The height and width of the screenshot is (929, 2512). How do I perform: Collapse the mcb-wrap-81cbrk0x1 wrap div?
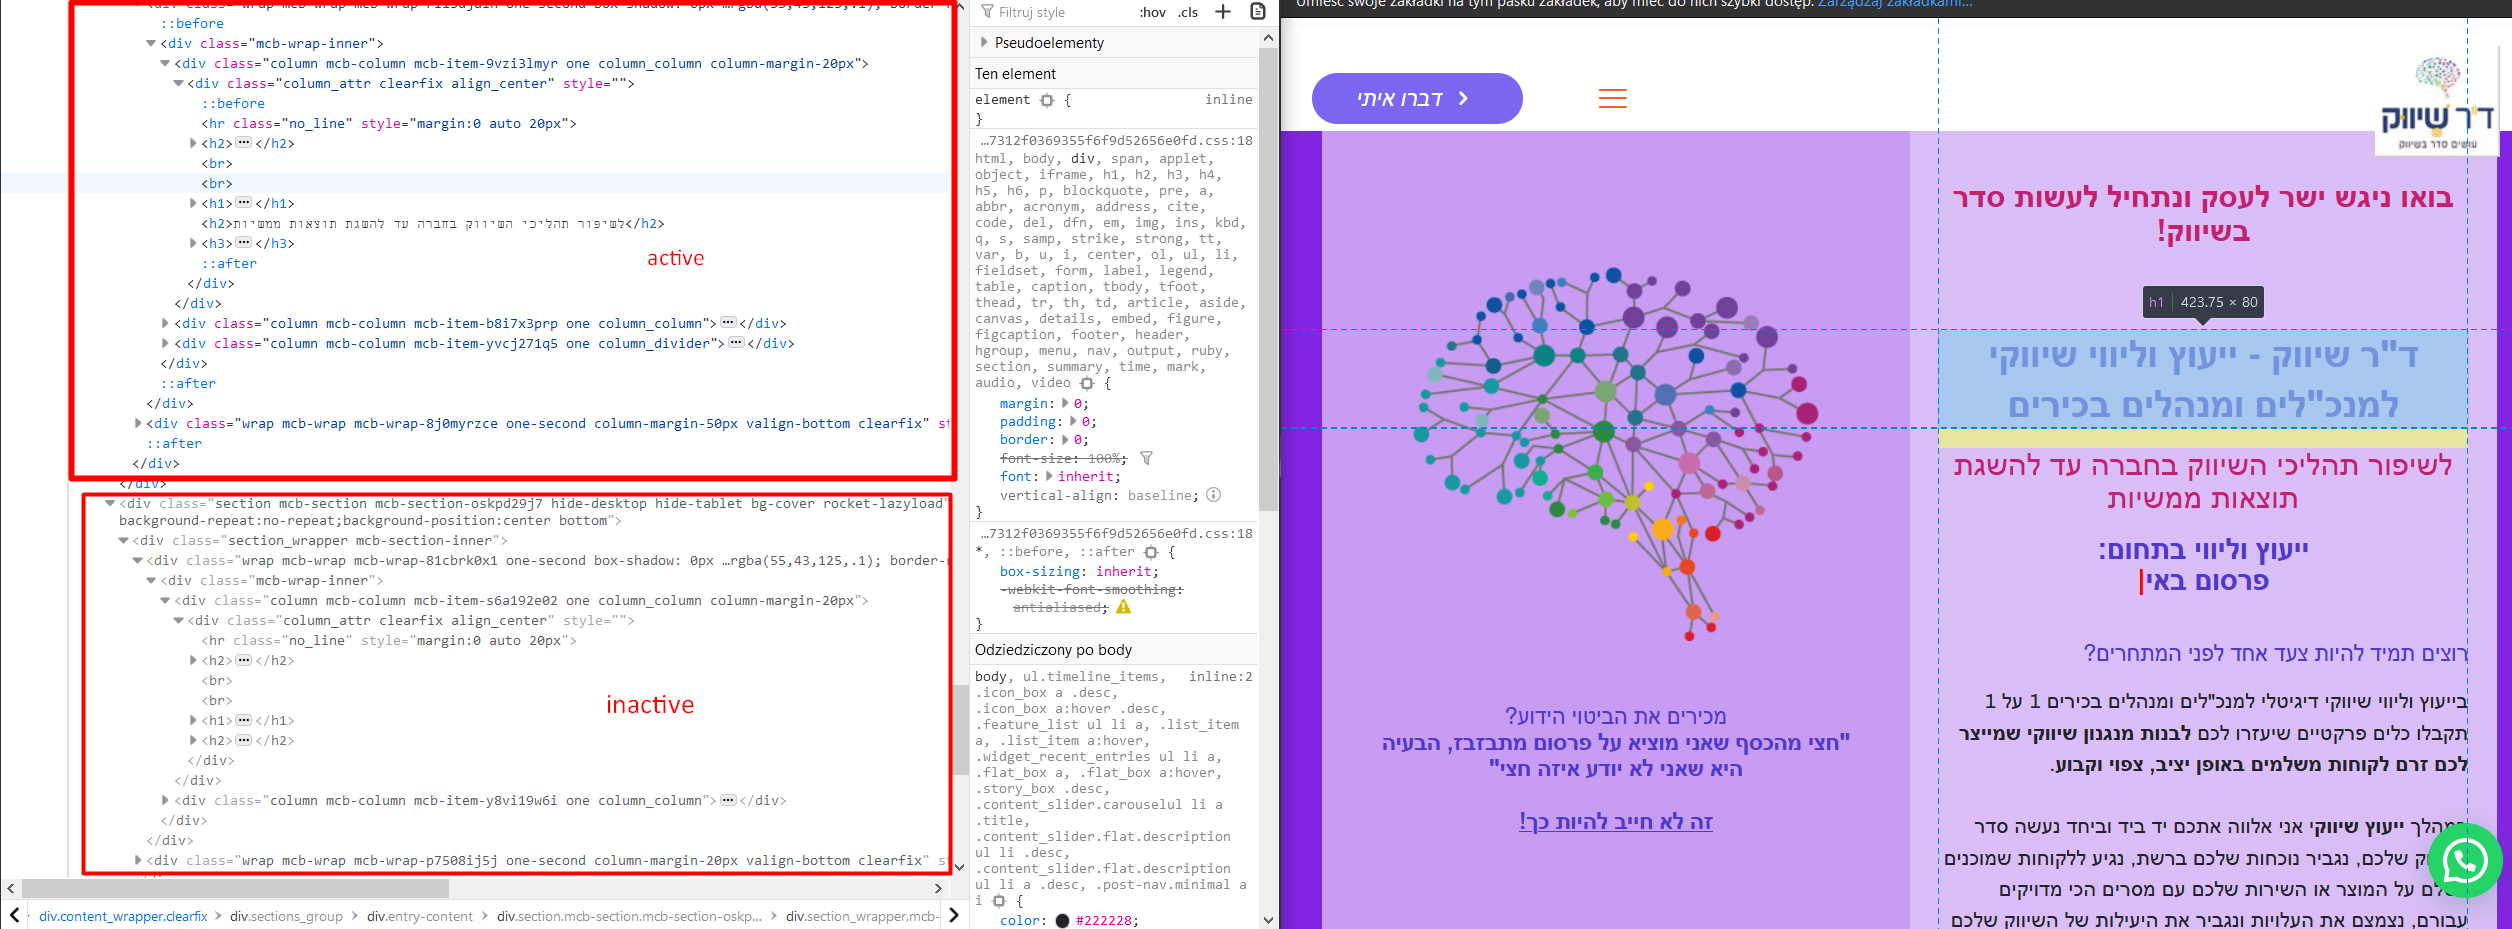(x=138, y=560)
